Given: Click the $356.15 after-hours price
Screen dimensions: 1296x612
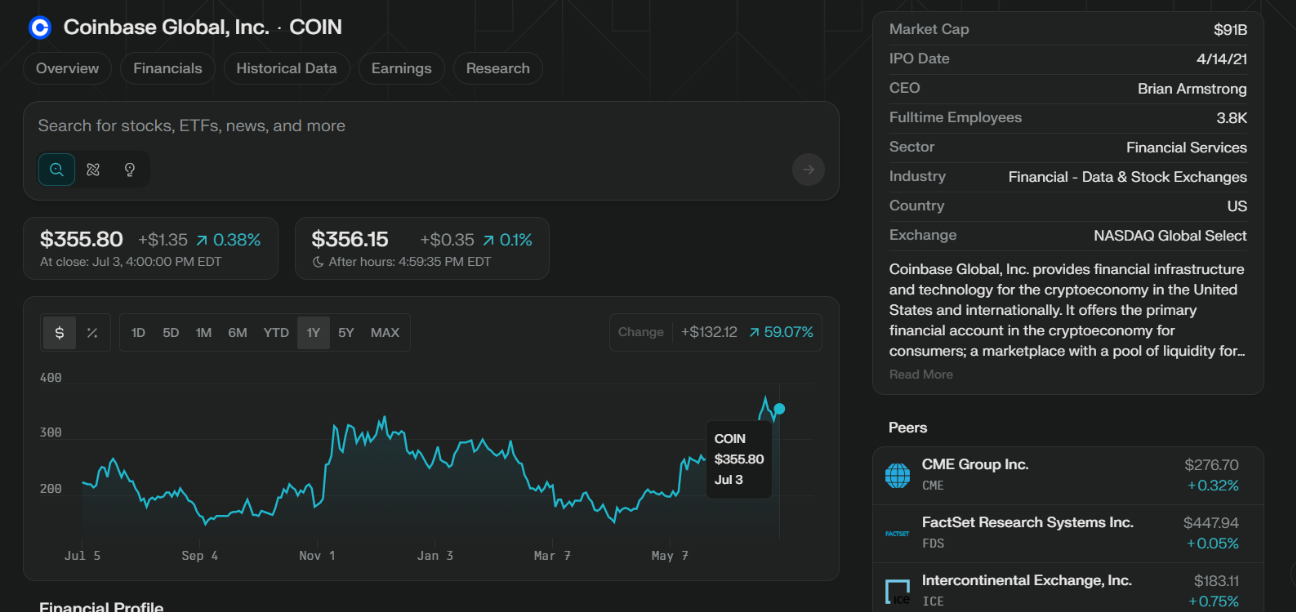Looking at the screenshot, I should click(x=350, y=239).
